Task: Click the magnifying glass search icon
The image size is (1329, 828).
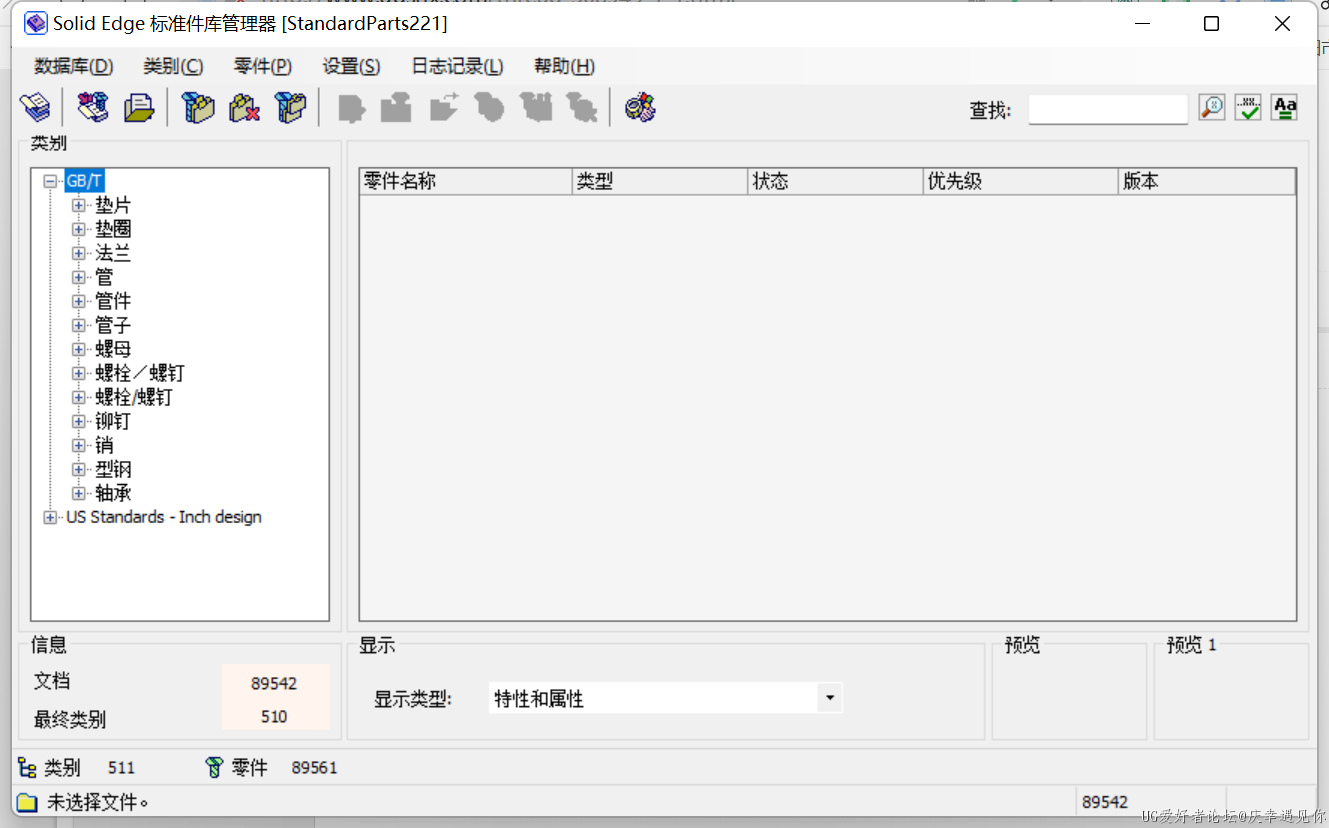Action: coord(1212,108)
